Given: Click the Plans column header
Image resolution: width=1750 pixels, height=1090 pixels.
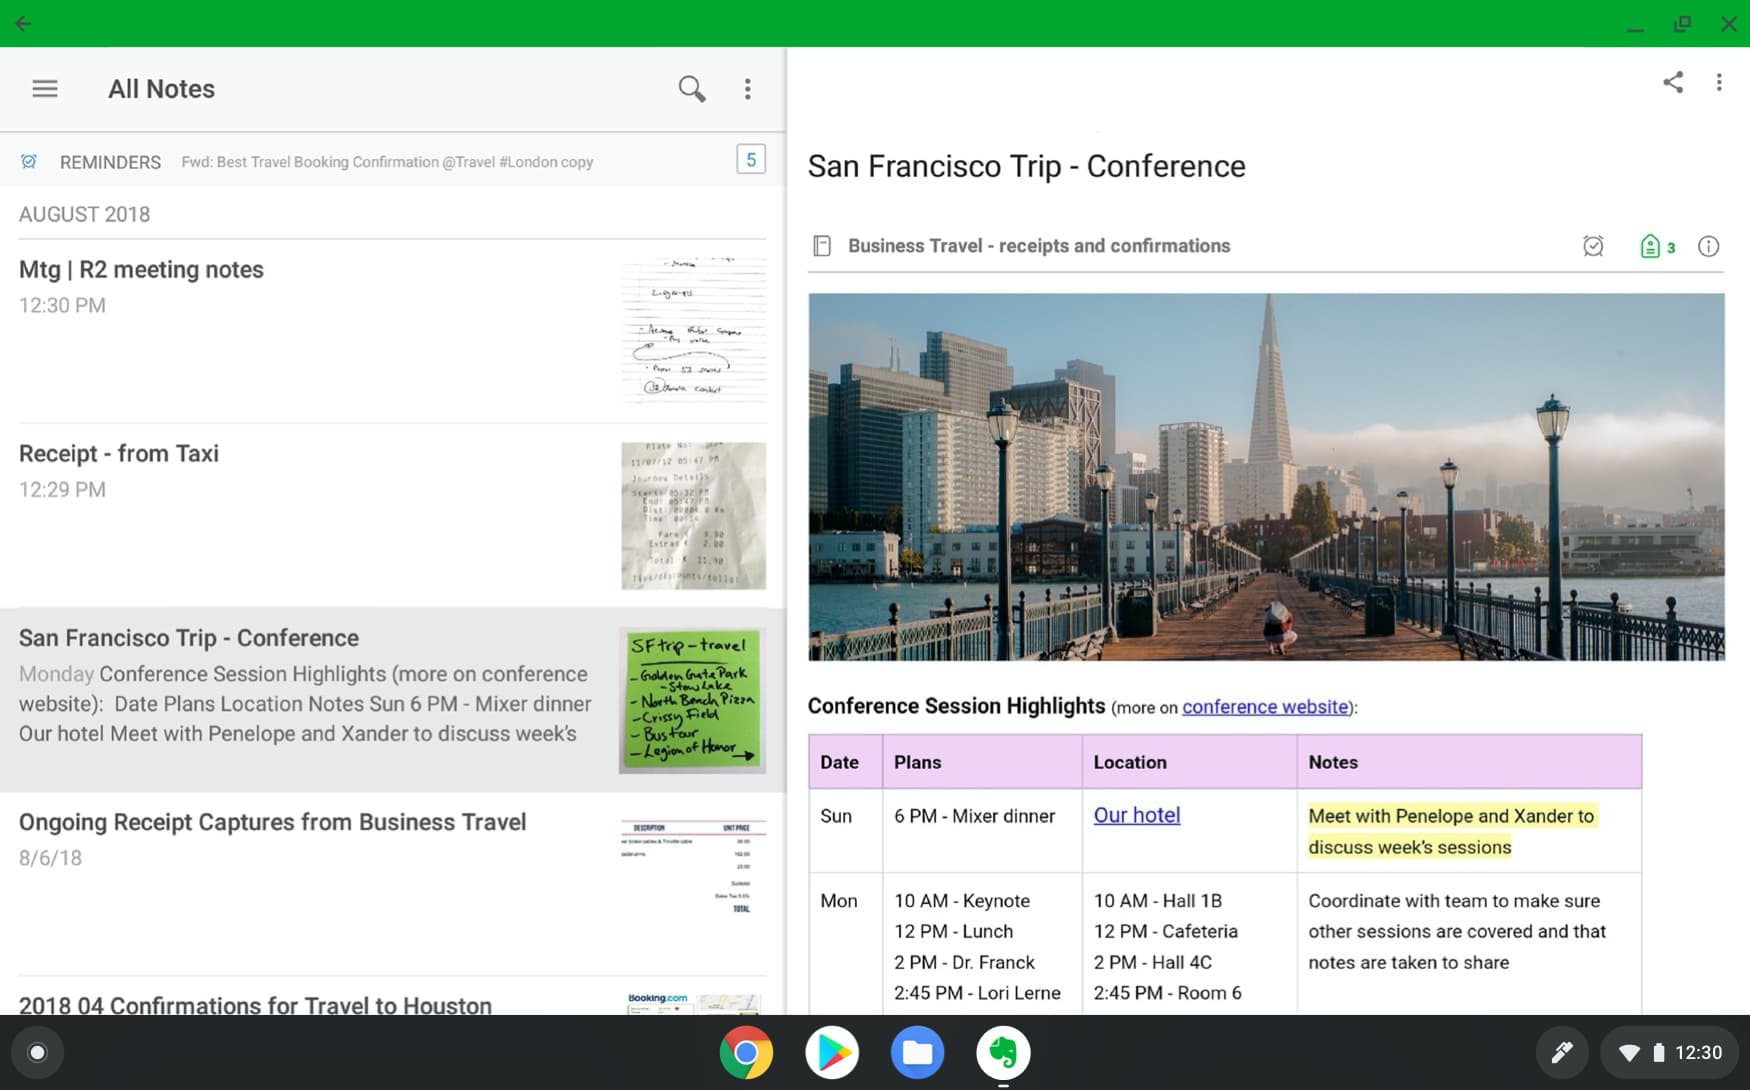Looking at the screenshot, I should pyautogui.click(x=982, y=762).
